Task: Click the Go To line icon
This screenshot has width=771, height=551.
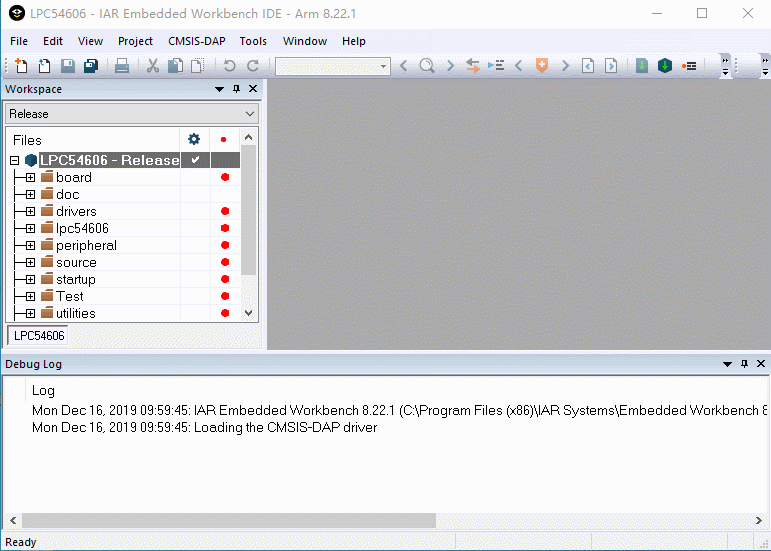Action: pyautogui.click(x=496, y=65)
